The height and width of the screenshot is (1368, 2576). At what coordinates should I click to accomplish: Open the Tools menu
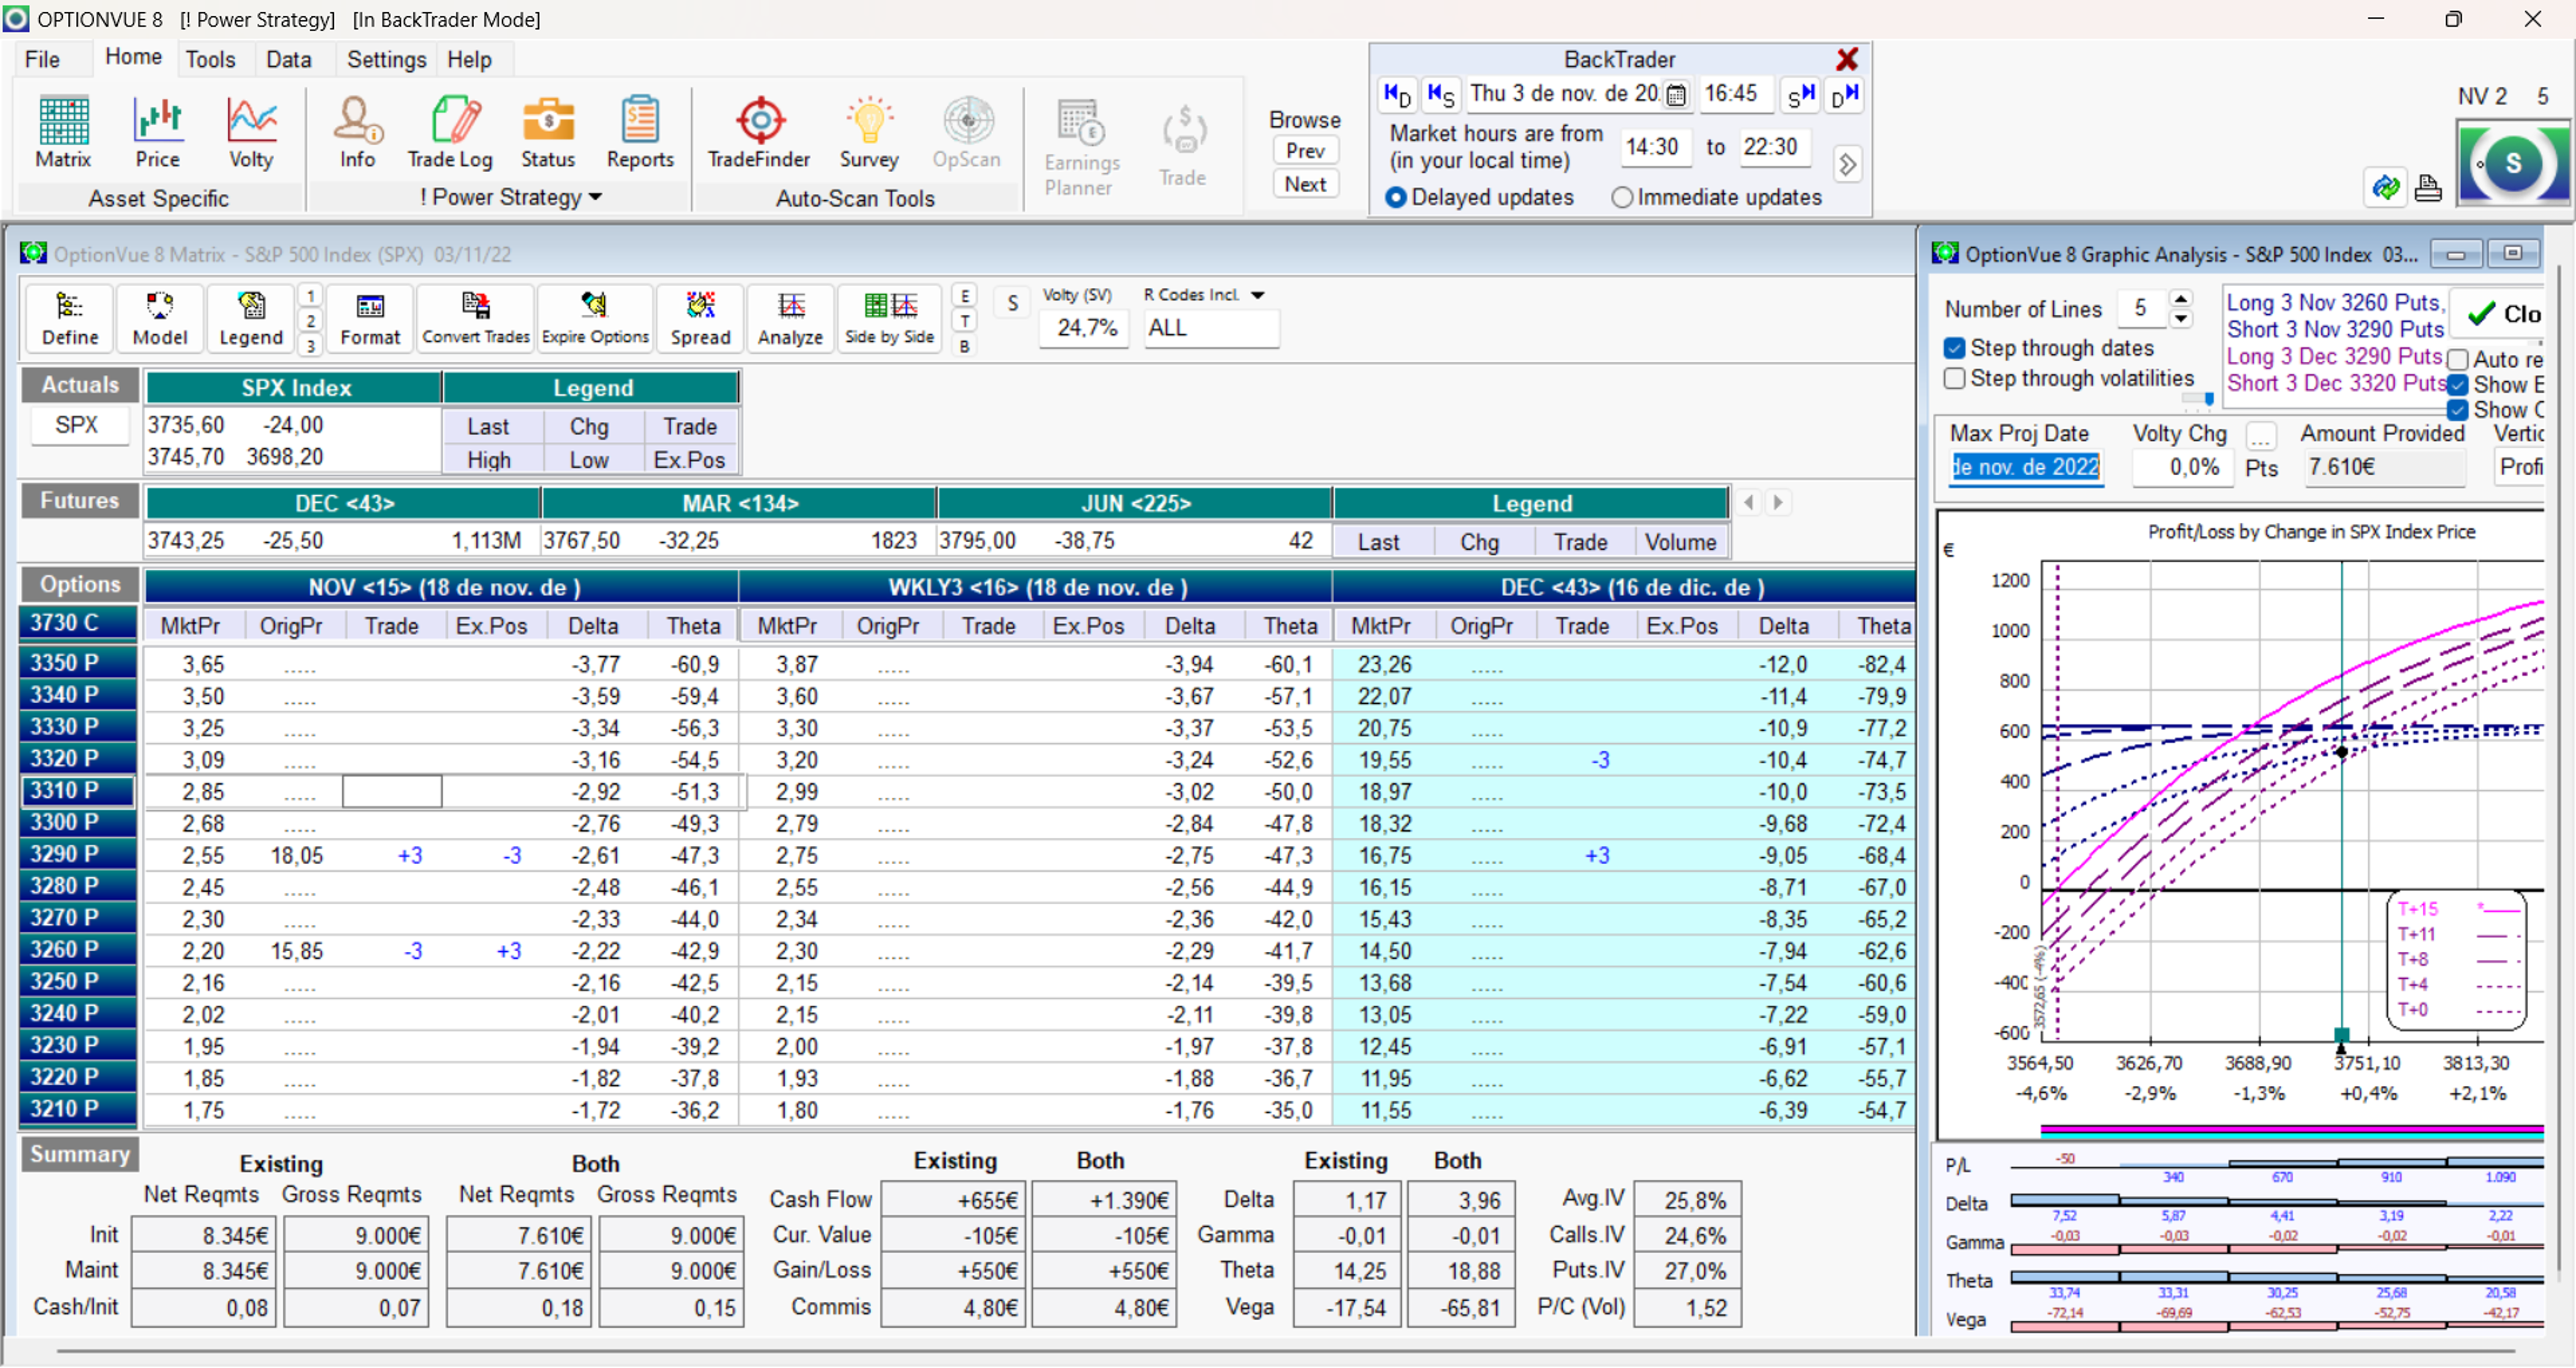[210, 59]
